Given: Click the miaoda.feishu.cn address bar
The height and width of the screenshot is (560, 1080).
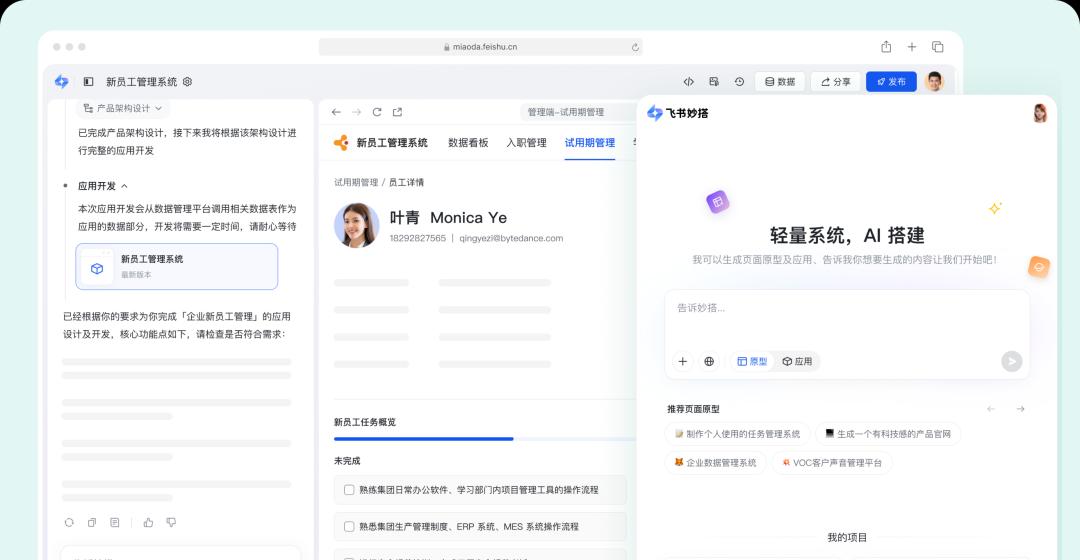Looking at the screenshot, I should coord(480,47).
